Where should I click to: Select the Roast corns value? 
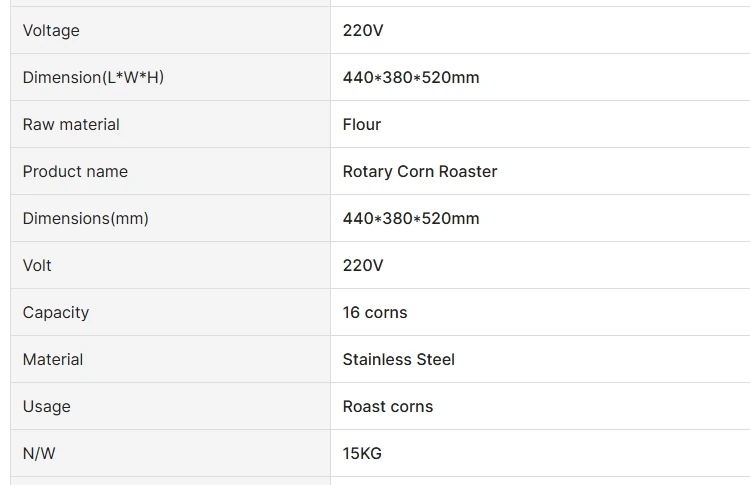[x=388, y=406]
